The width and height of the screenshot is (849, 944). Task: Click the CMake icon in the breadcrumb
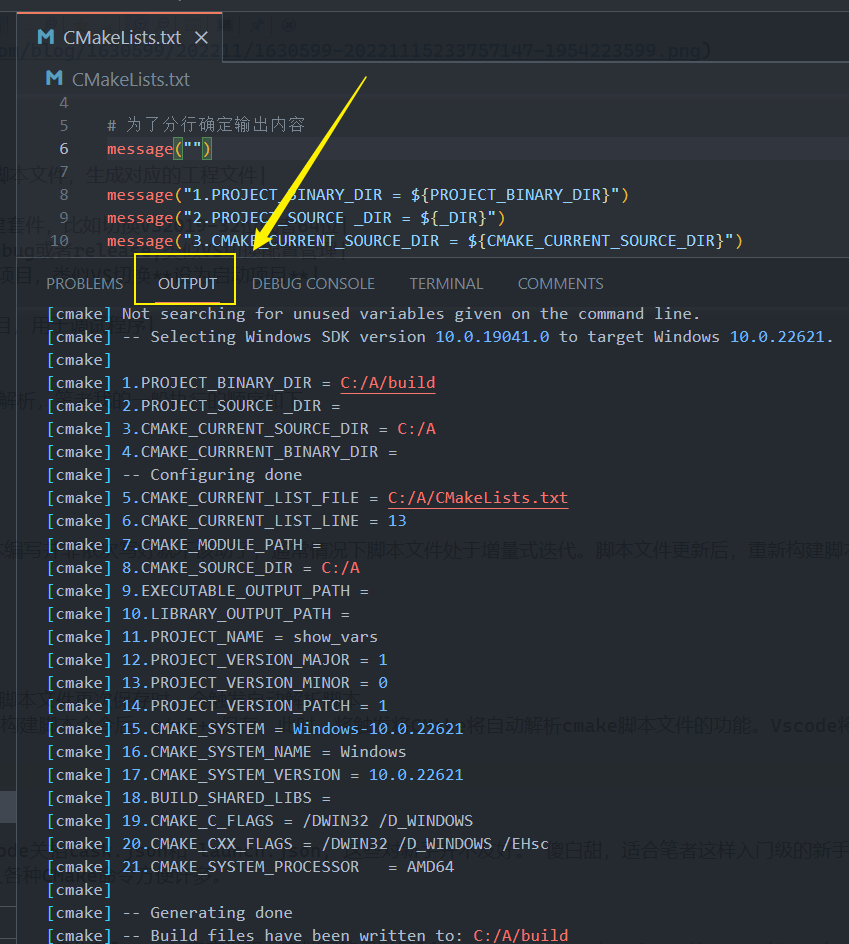point(54,78)
